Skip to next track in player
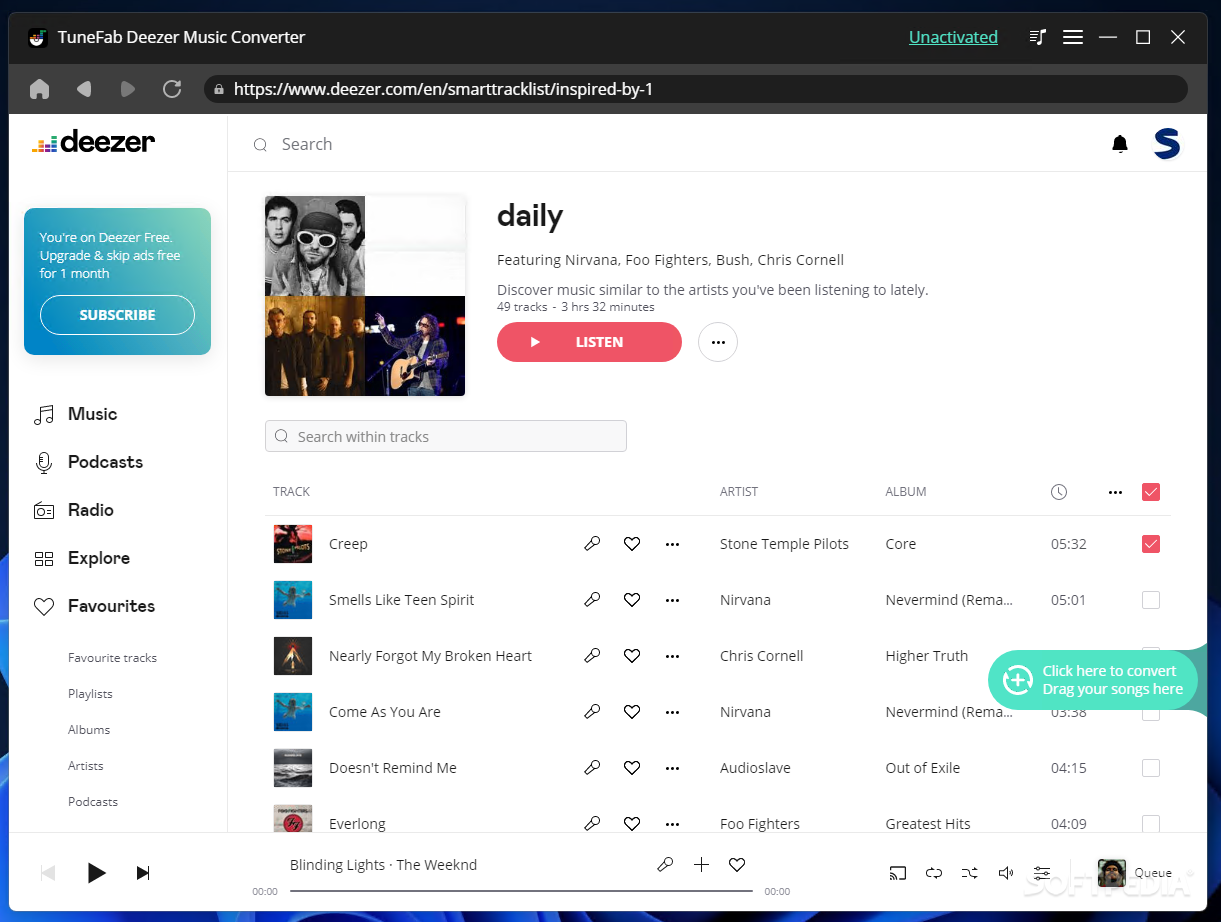The height and width of the screenshot is (922, 1221). click(143, 873)
